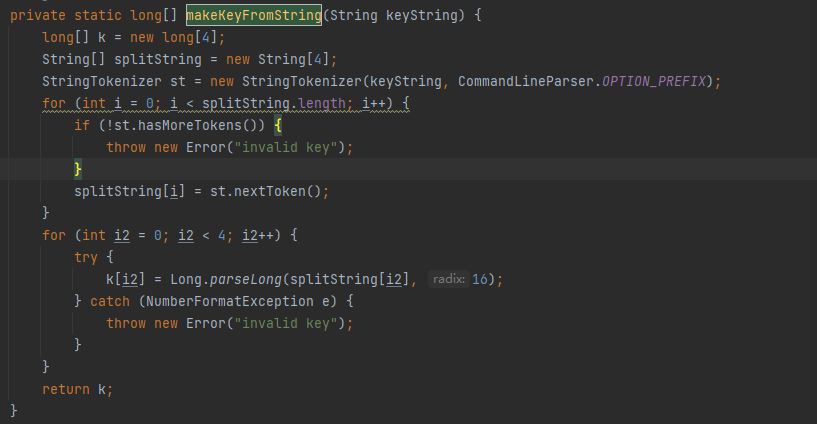The width and height of the screenshot is (817, 424).
Task: Click the try keyword
Action: point(86,257)
